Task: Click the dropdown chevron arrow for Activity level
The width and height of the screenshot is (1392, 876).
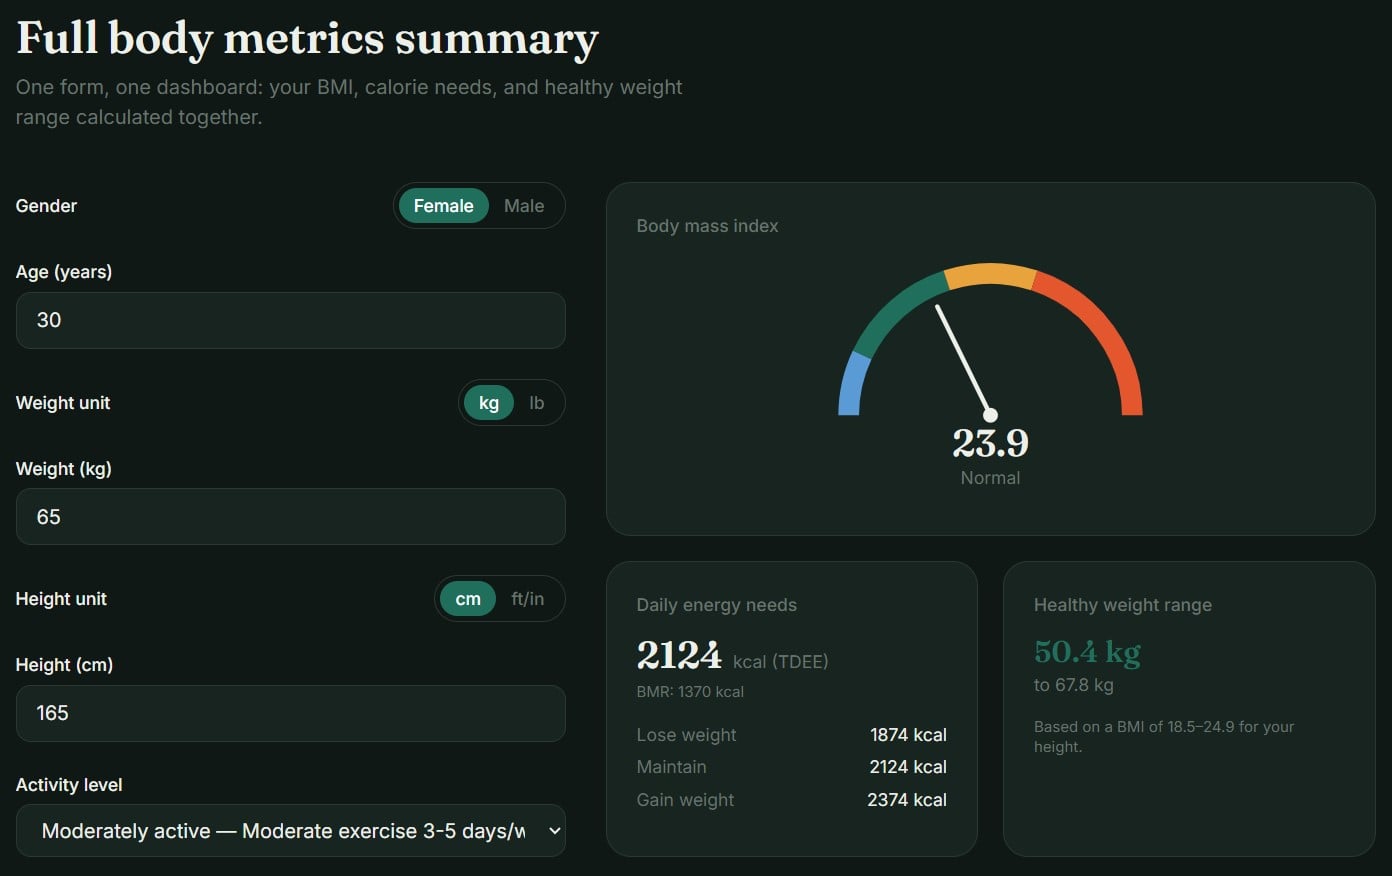Action: (555, 831)
